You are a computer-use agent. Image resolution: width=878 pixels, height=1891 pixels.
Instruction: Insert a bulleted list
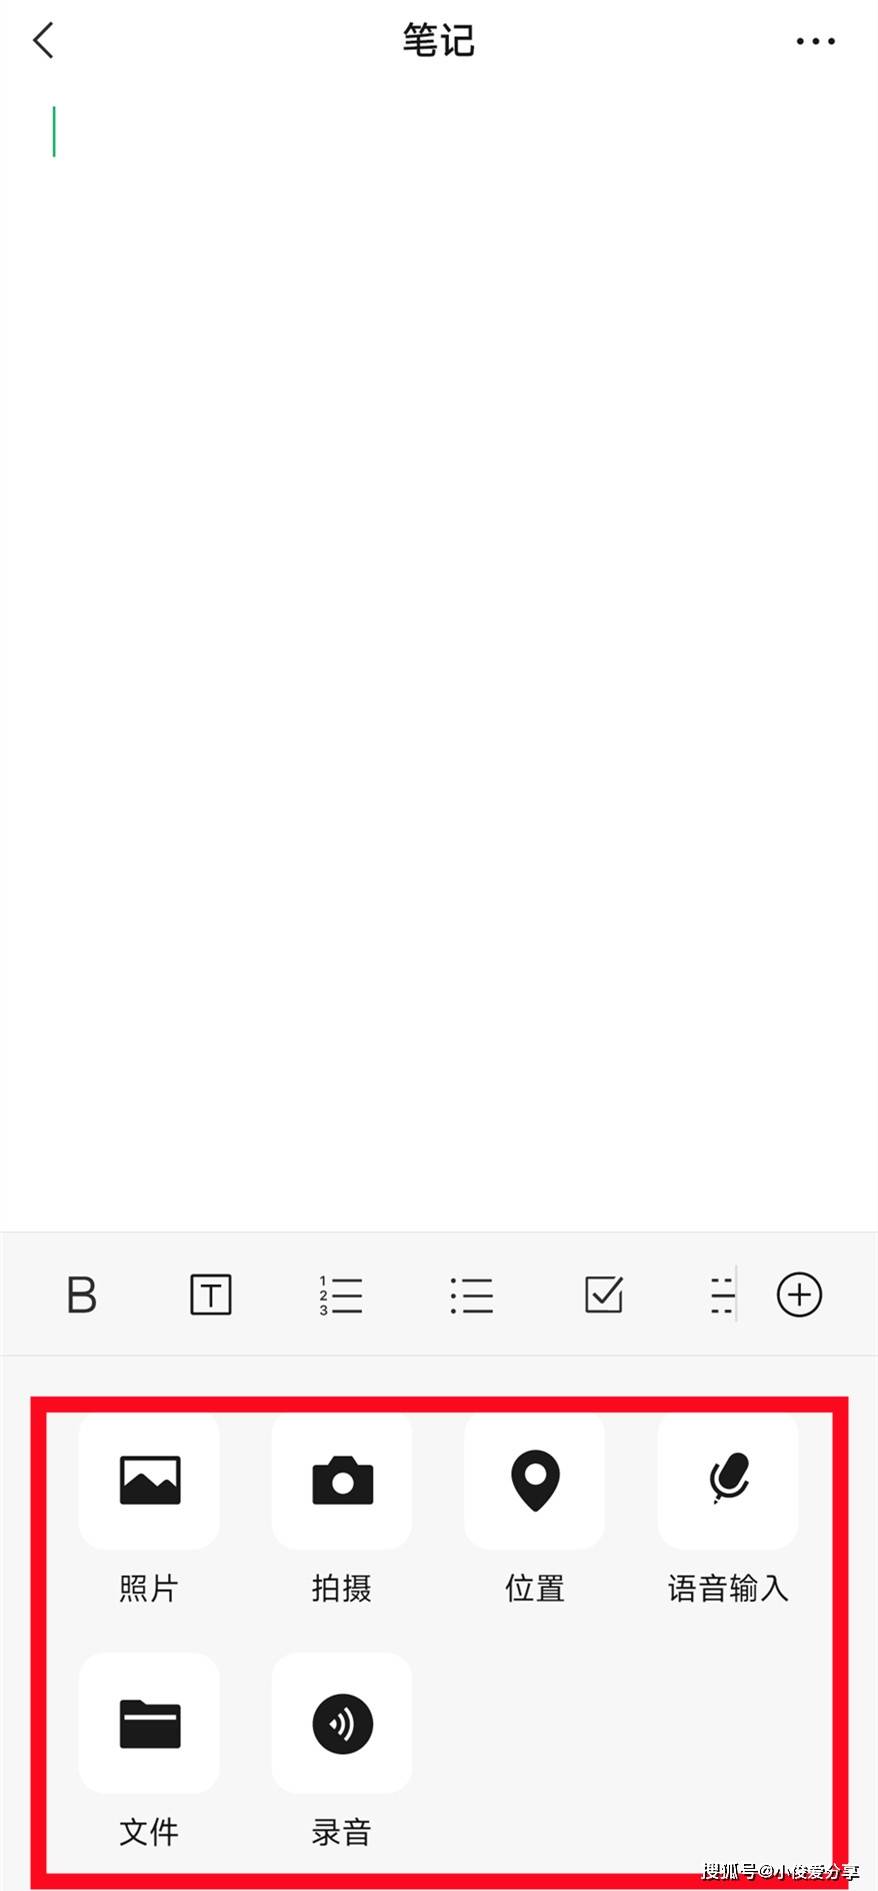click(471, 1295)
